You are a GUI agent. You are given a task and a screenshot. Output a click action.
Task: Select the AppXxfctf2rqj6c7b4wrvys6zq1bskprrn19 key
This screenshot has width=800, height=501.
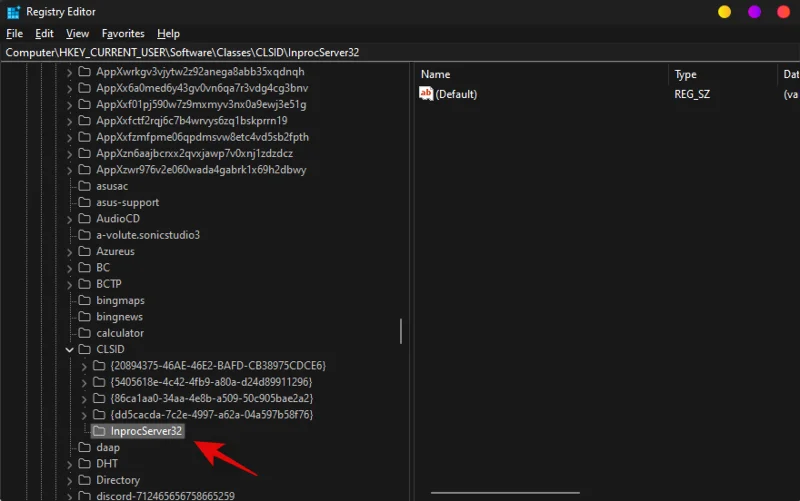tap(191, 121)
